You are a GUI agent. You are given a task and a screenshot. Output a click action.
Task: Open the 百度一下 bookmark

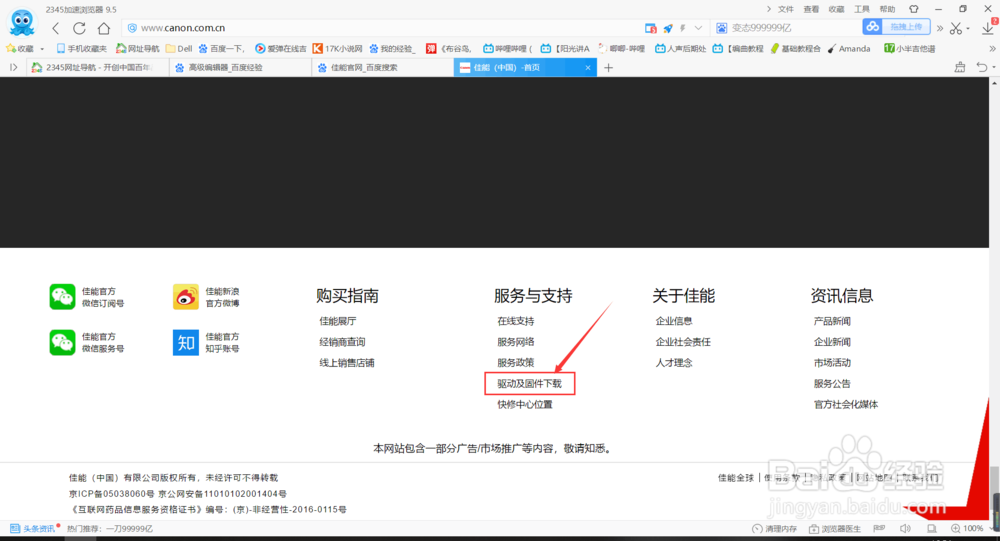(x=221, y=48)
